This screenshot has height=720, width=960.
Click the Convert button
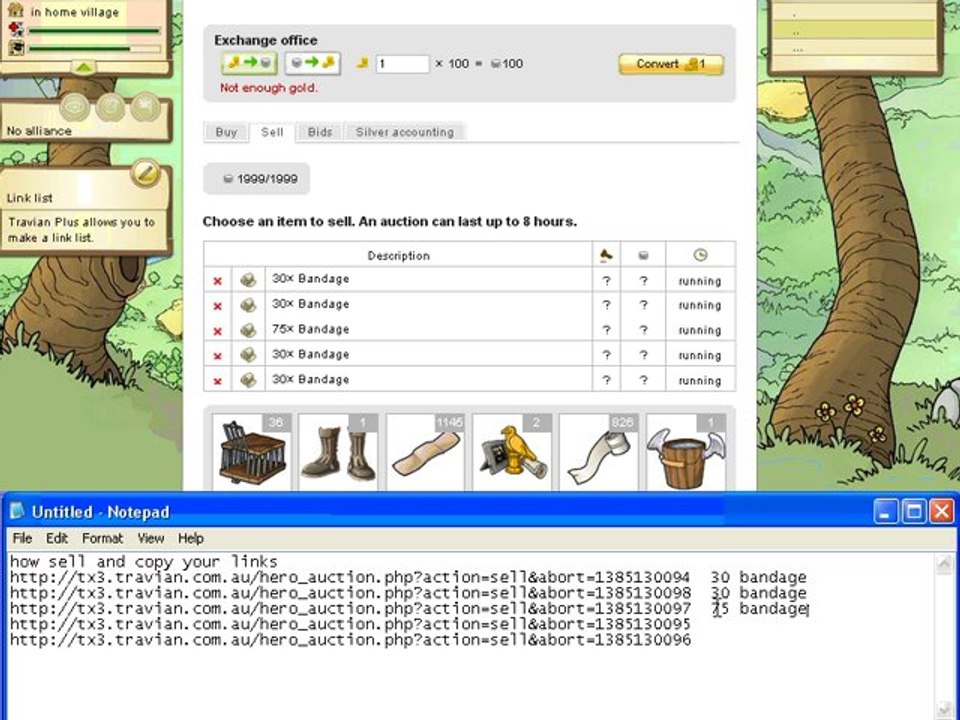click(671, 64)
